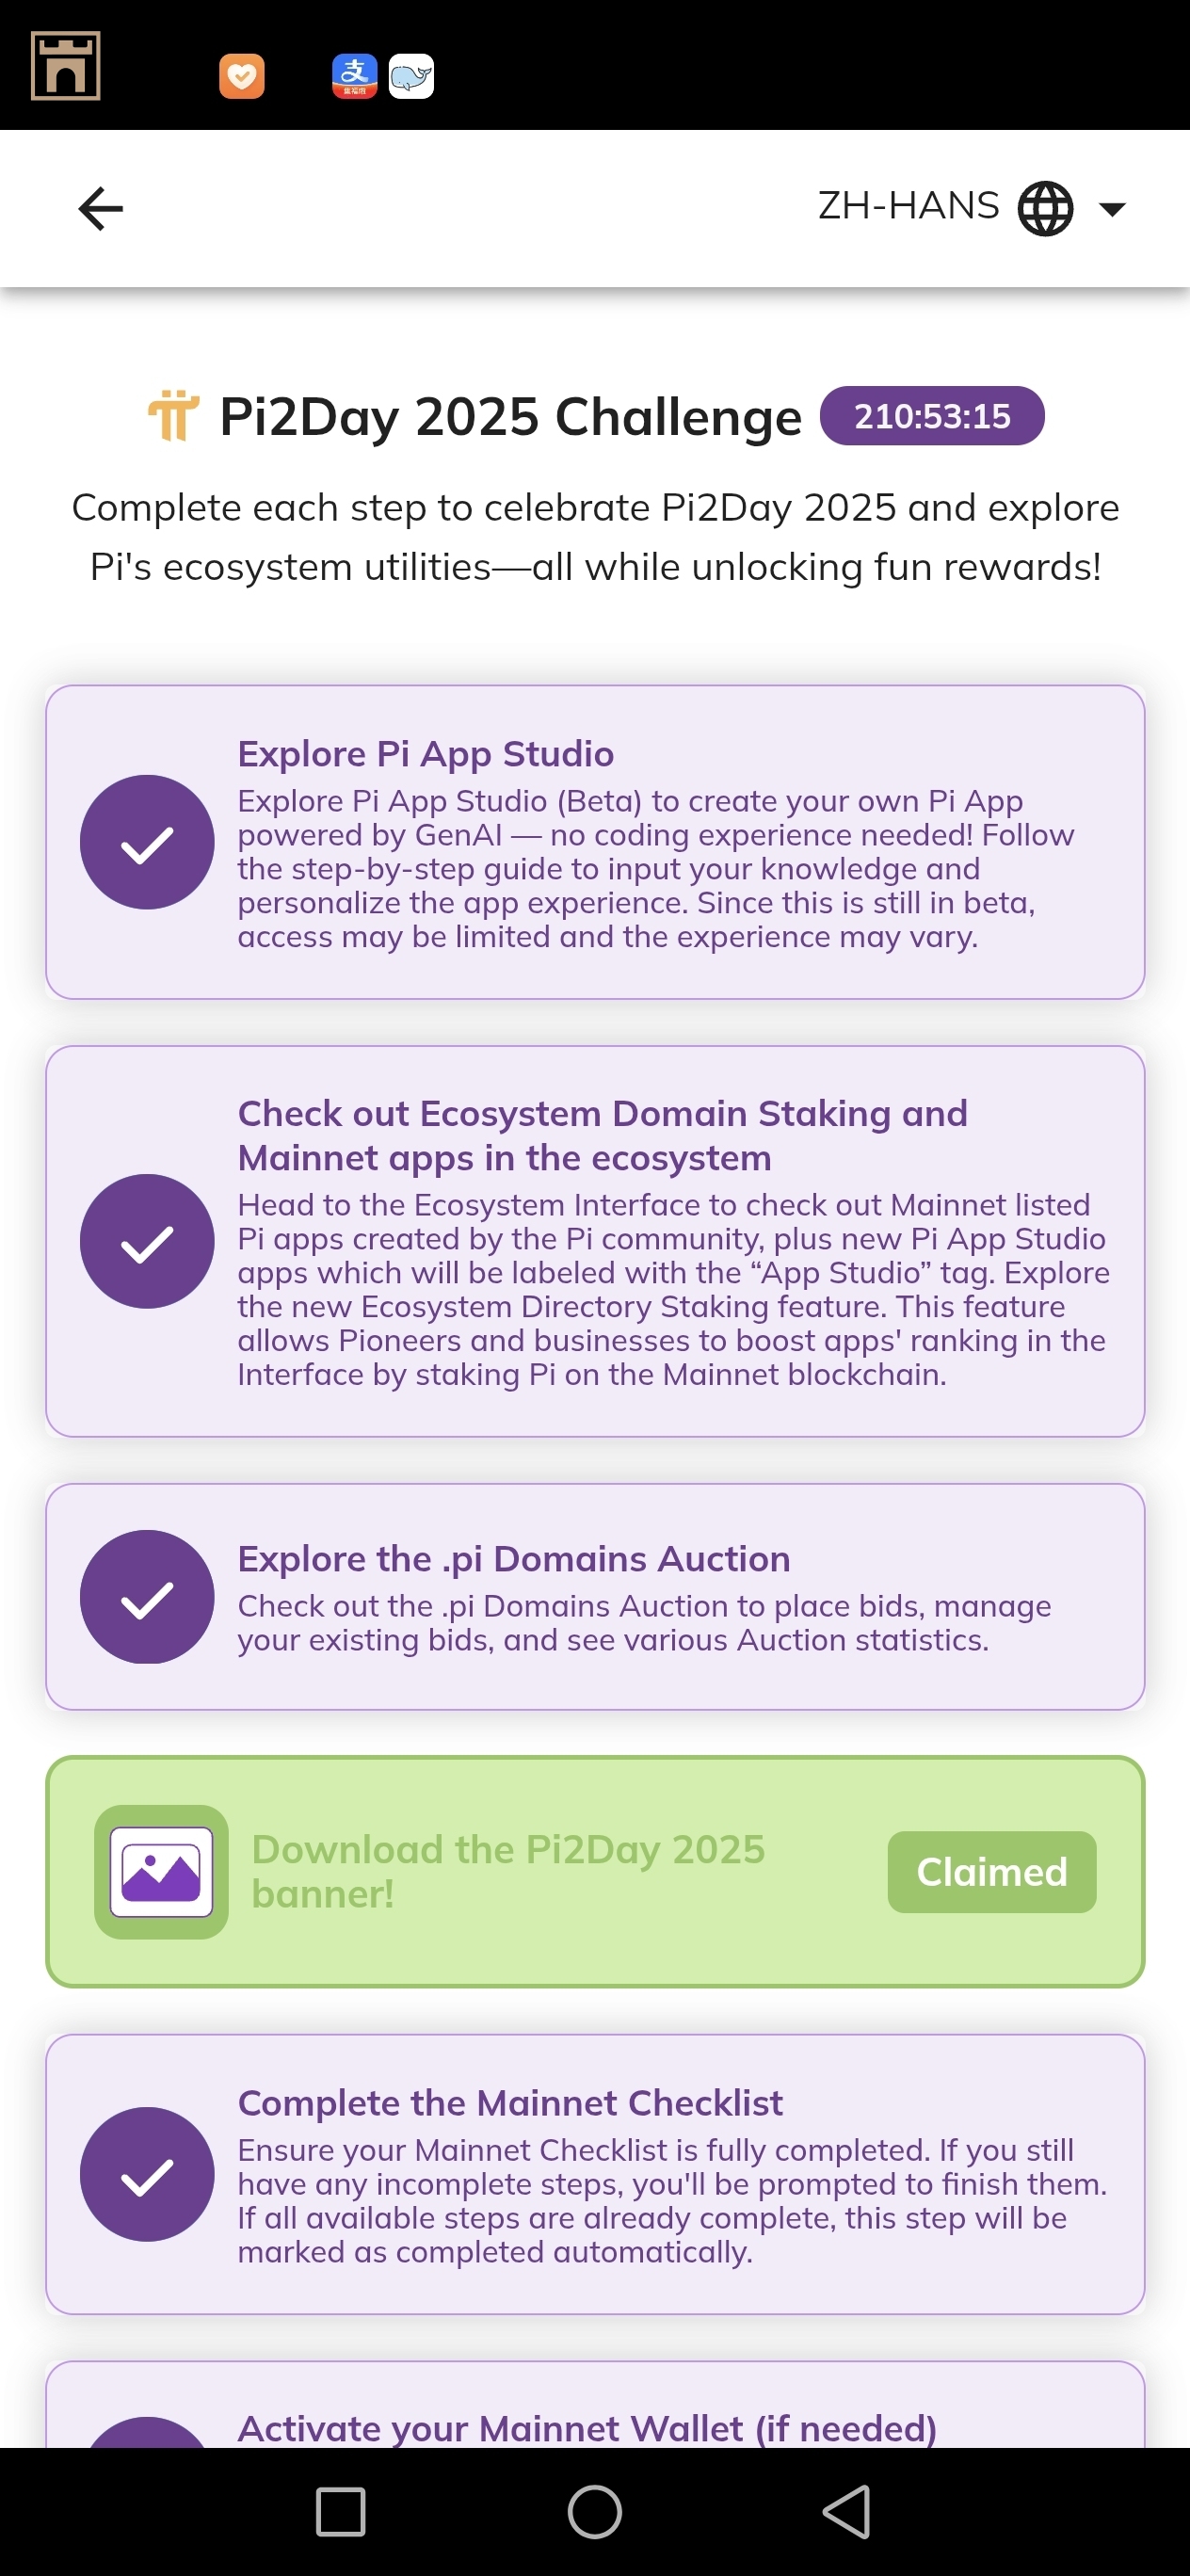The image size is (1190, 2576).
Task: Tap the orange heart notification icon
Action: 242,76
